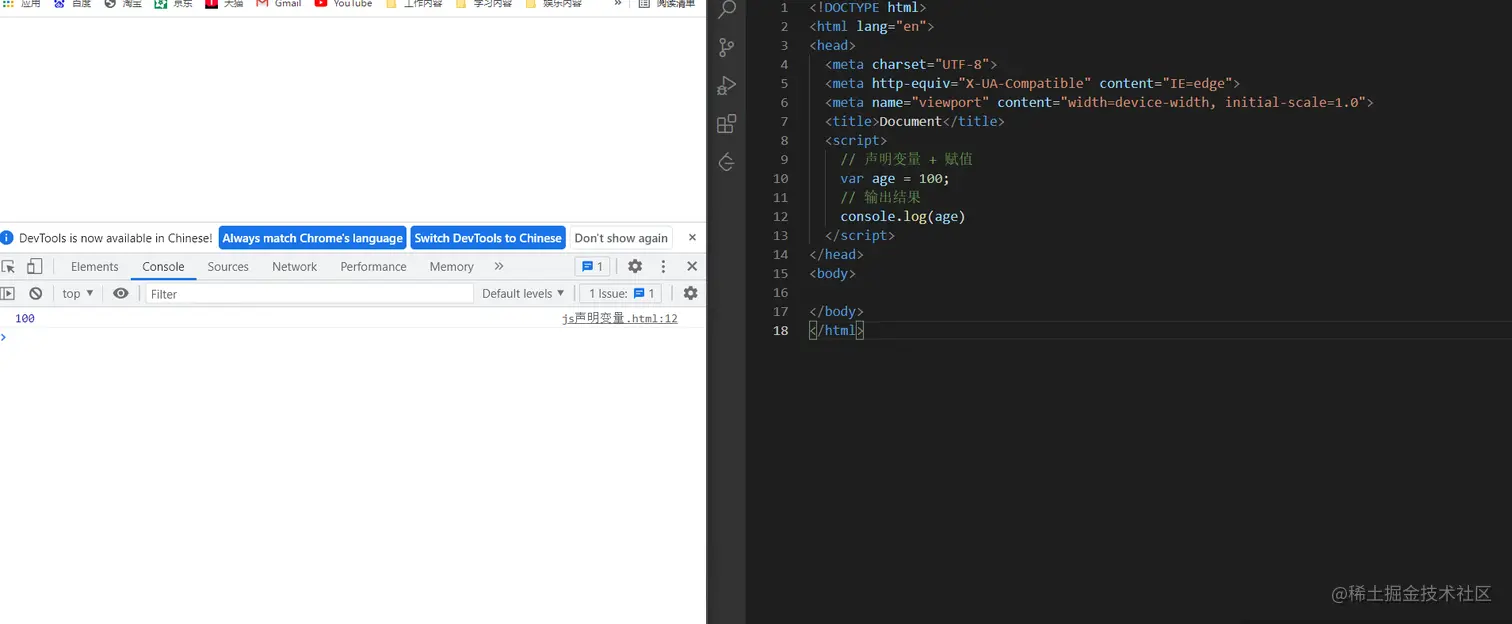Screen dimensions: 1512x624
Task: Click the '// 声明变量 + 赋值' comment line
Action: click(907, 159)
